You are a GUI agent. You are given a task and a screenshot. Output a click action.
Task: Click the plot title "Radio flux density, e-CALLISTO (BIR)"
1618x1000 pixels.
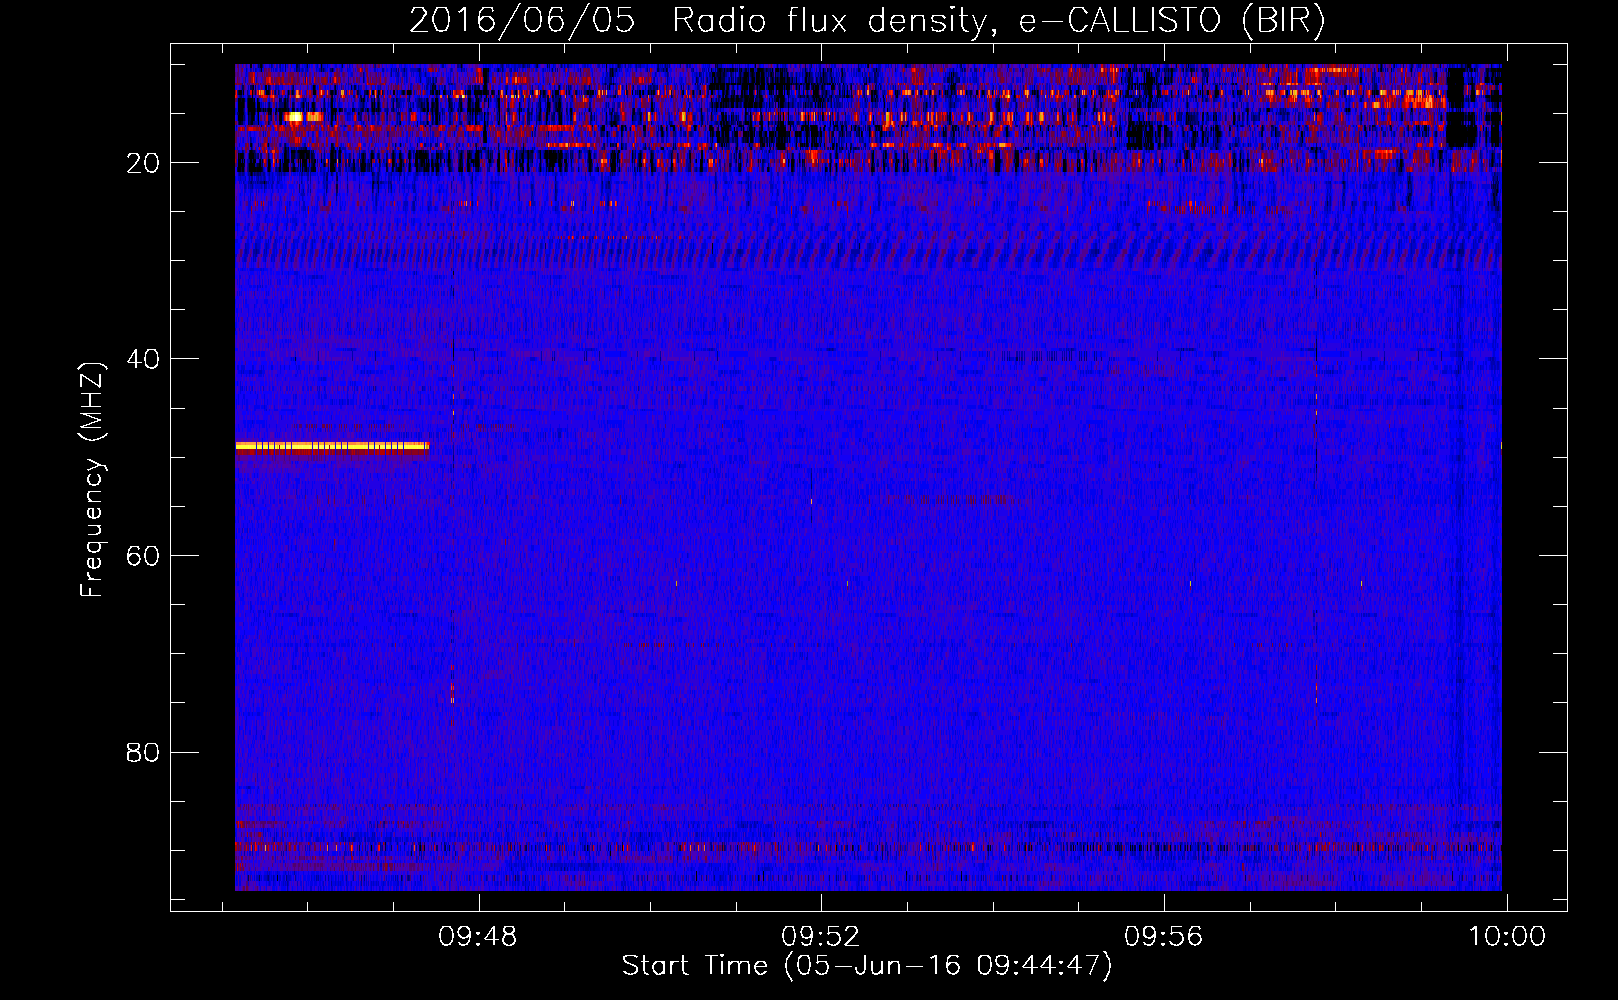coord(999,21)
